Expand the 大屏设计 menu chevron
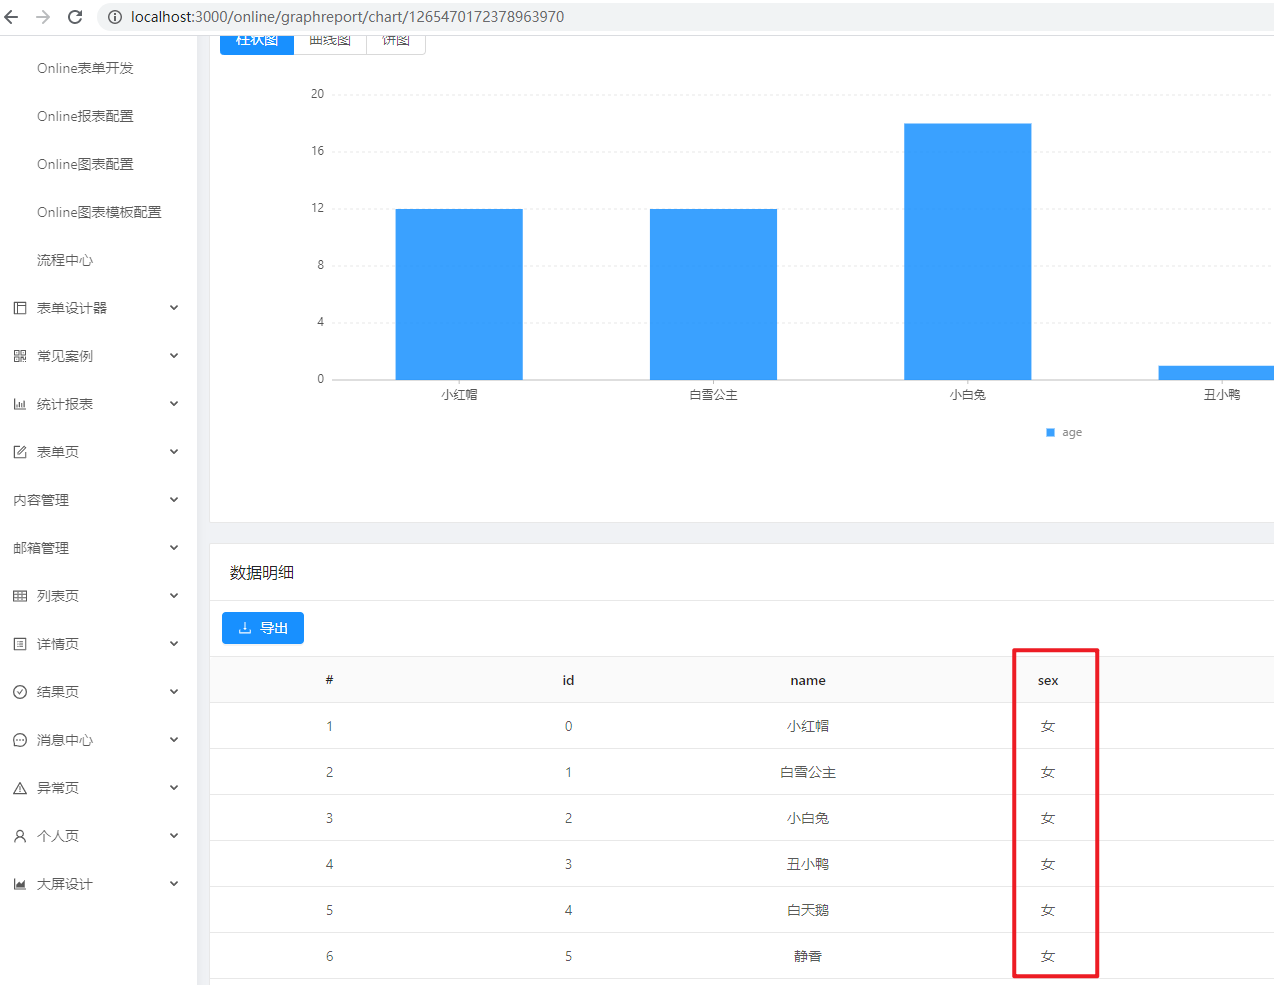 tap(174, 884)
